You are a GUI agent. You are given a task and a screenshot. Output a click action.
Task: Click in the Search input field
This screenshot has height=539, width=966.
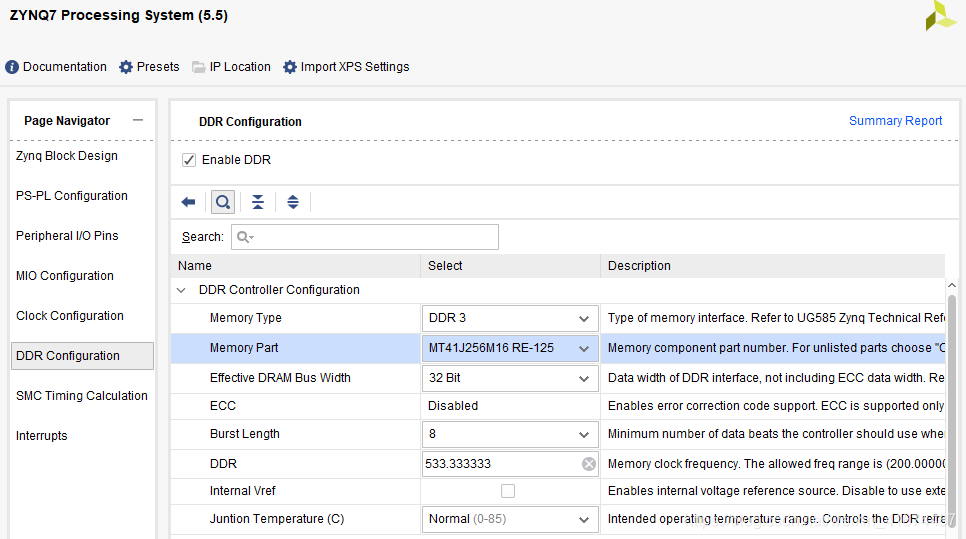pos(365,237)
